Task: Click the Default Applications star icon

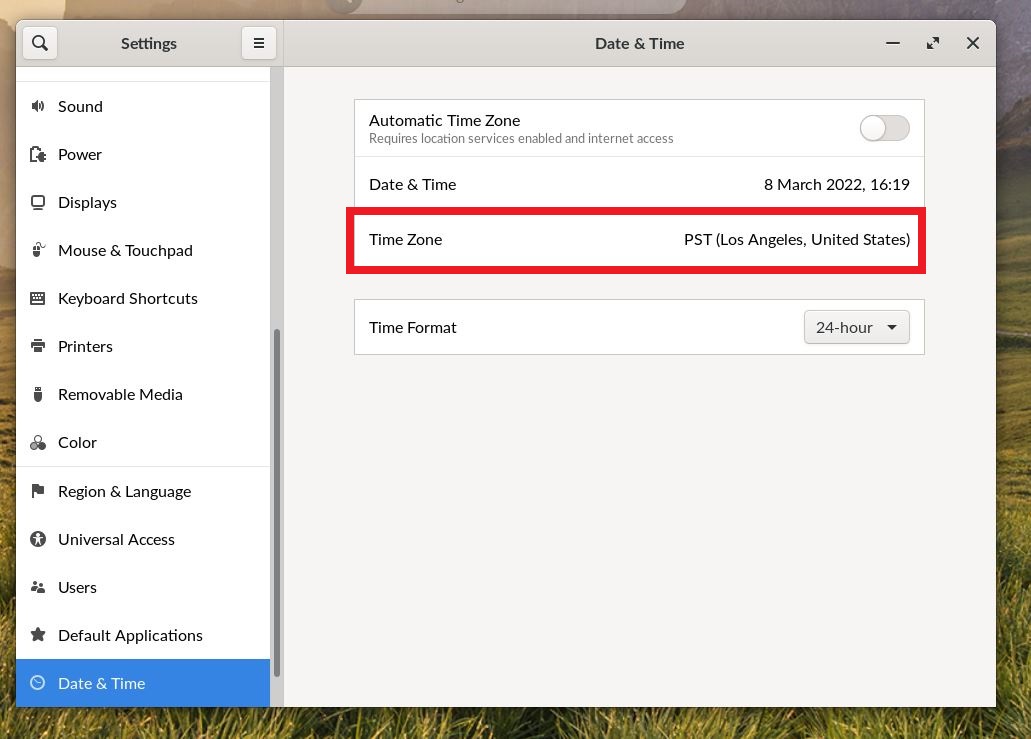Action: (38, 634)
